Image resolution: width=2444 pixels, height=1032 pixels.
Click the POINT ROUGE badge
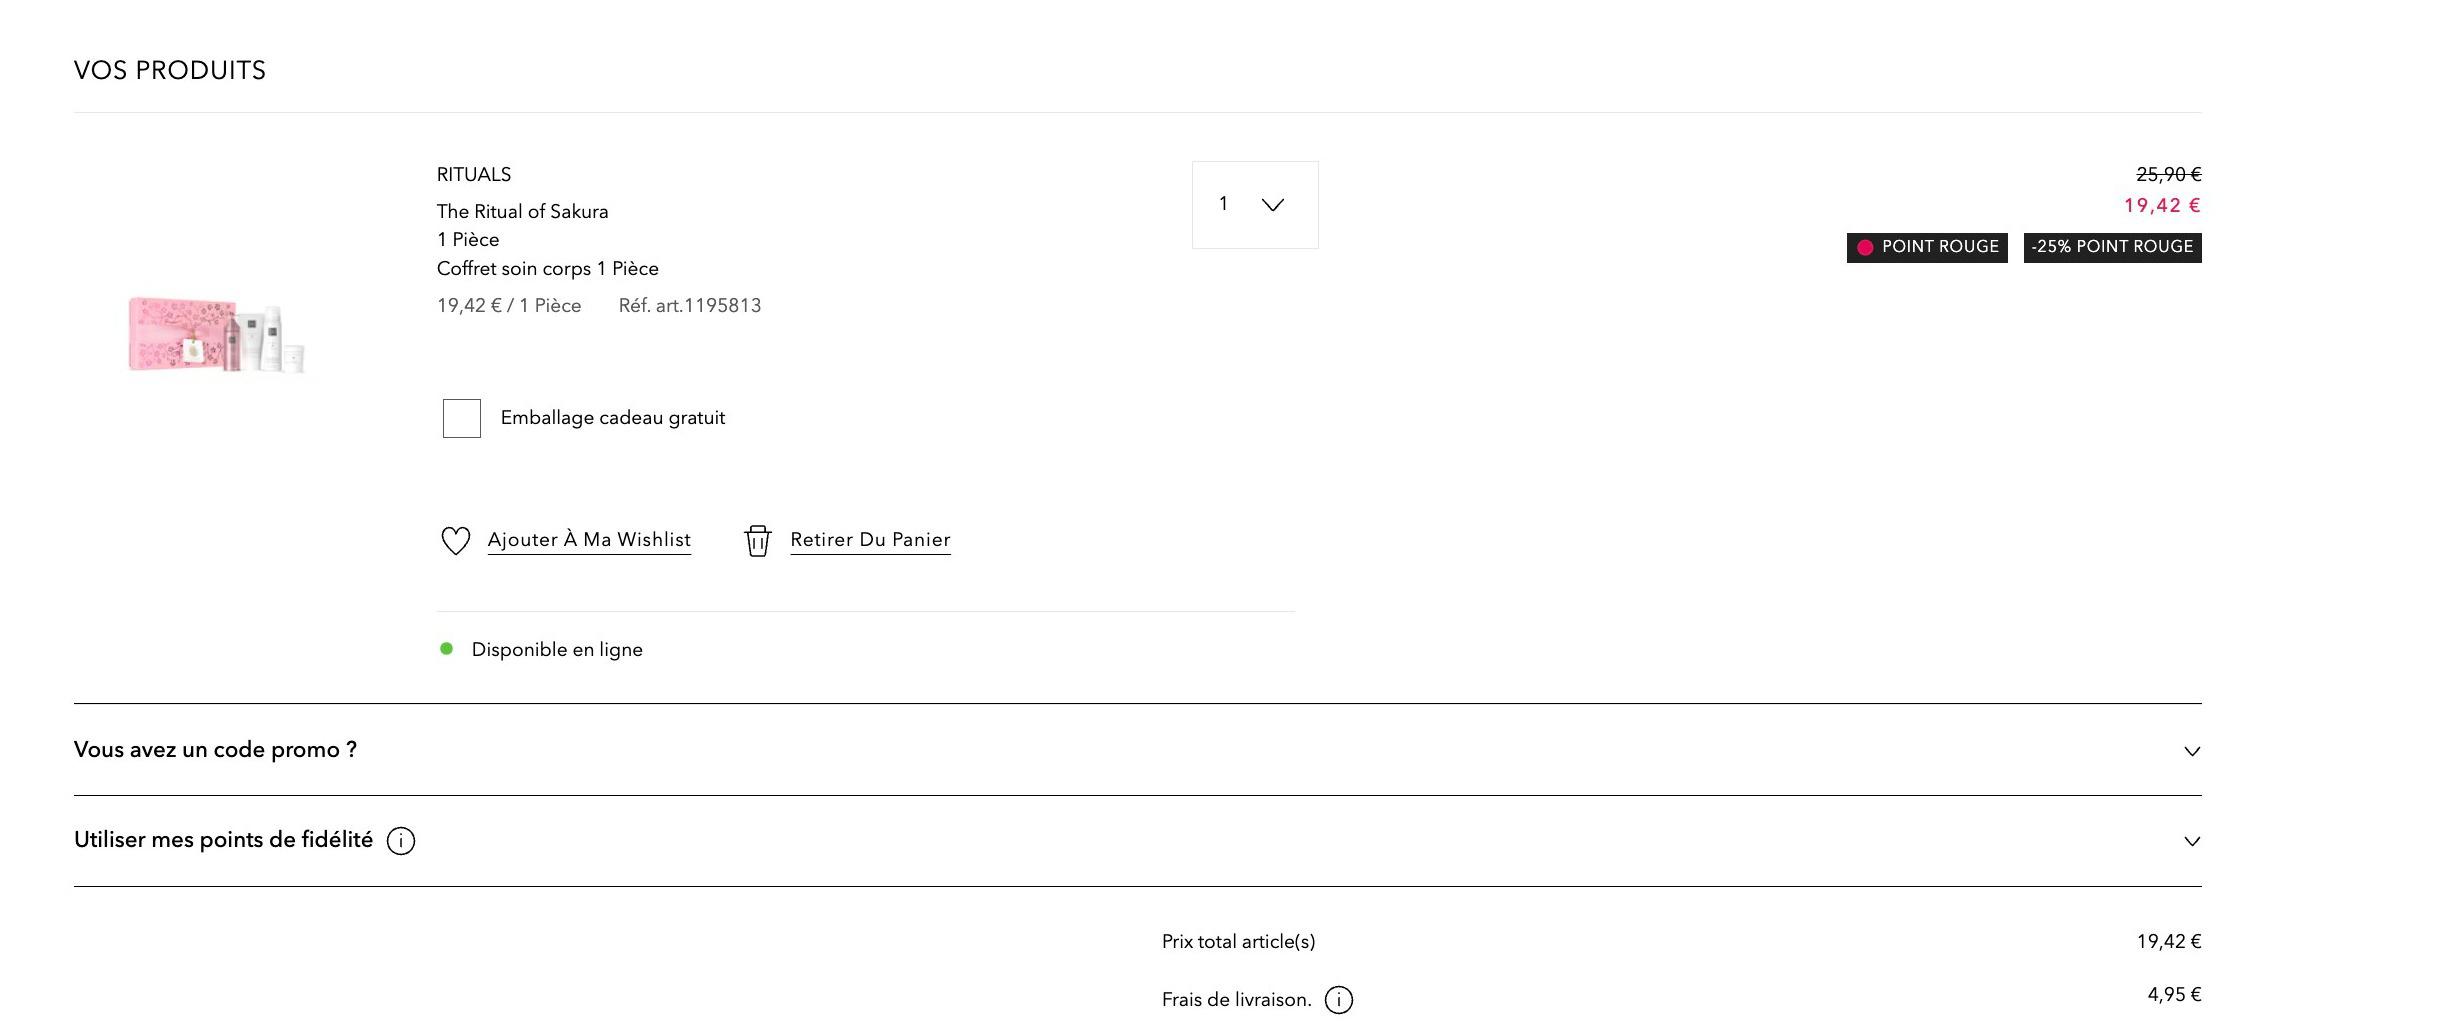coord(1927,248)
